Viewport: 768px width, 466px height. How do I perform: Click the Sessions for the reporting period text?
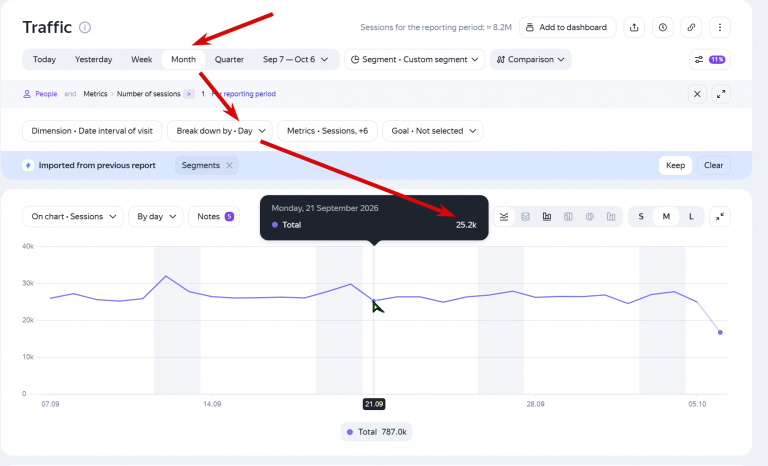[x=436, y=27]
